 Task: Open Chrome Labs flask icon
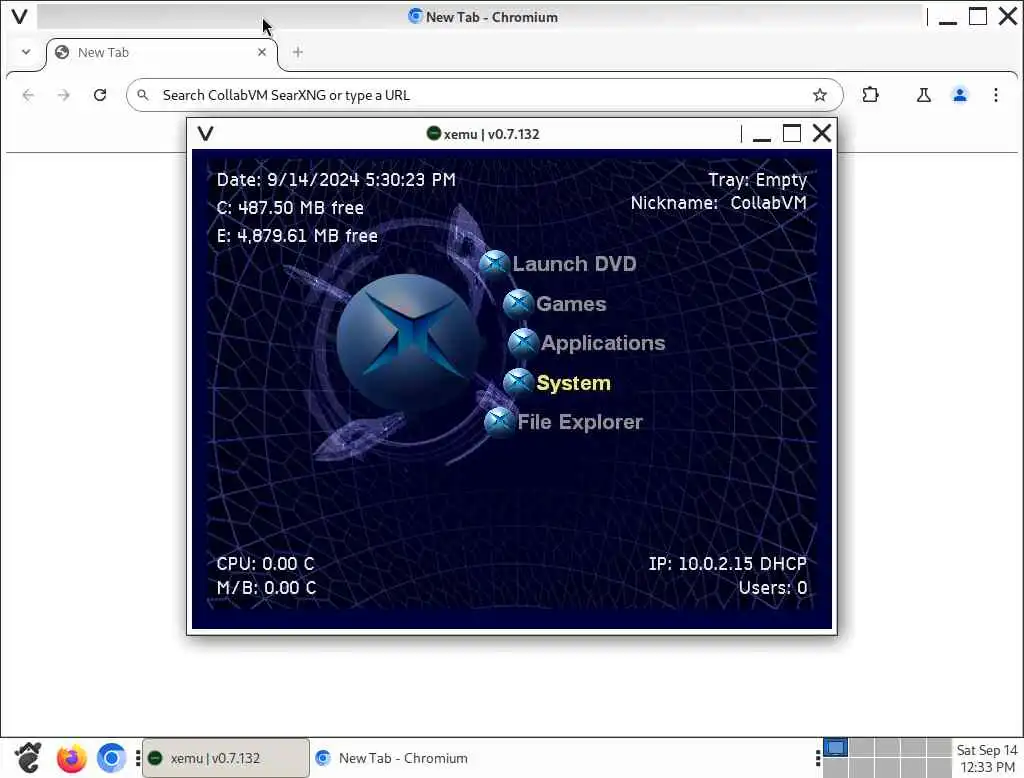tap(923, 95)
